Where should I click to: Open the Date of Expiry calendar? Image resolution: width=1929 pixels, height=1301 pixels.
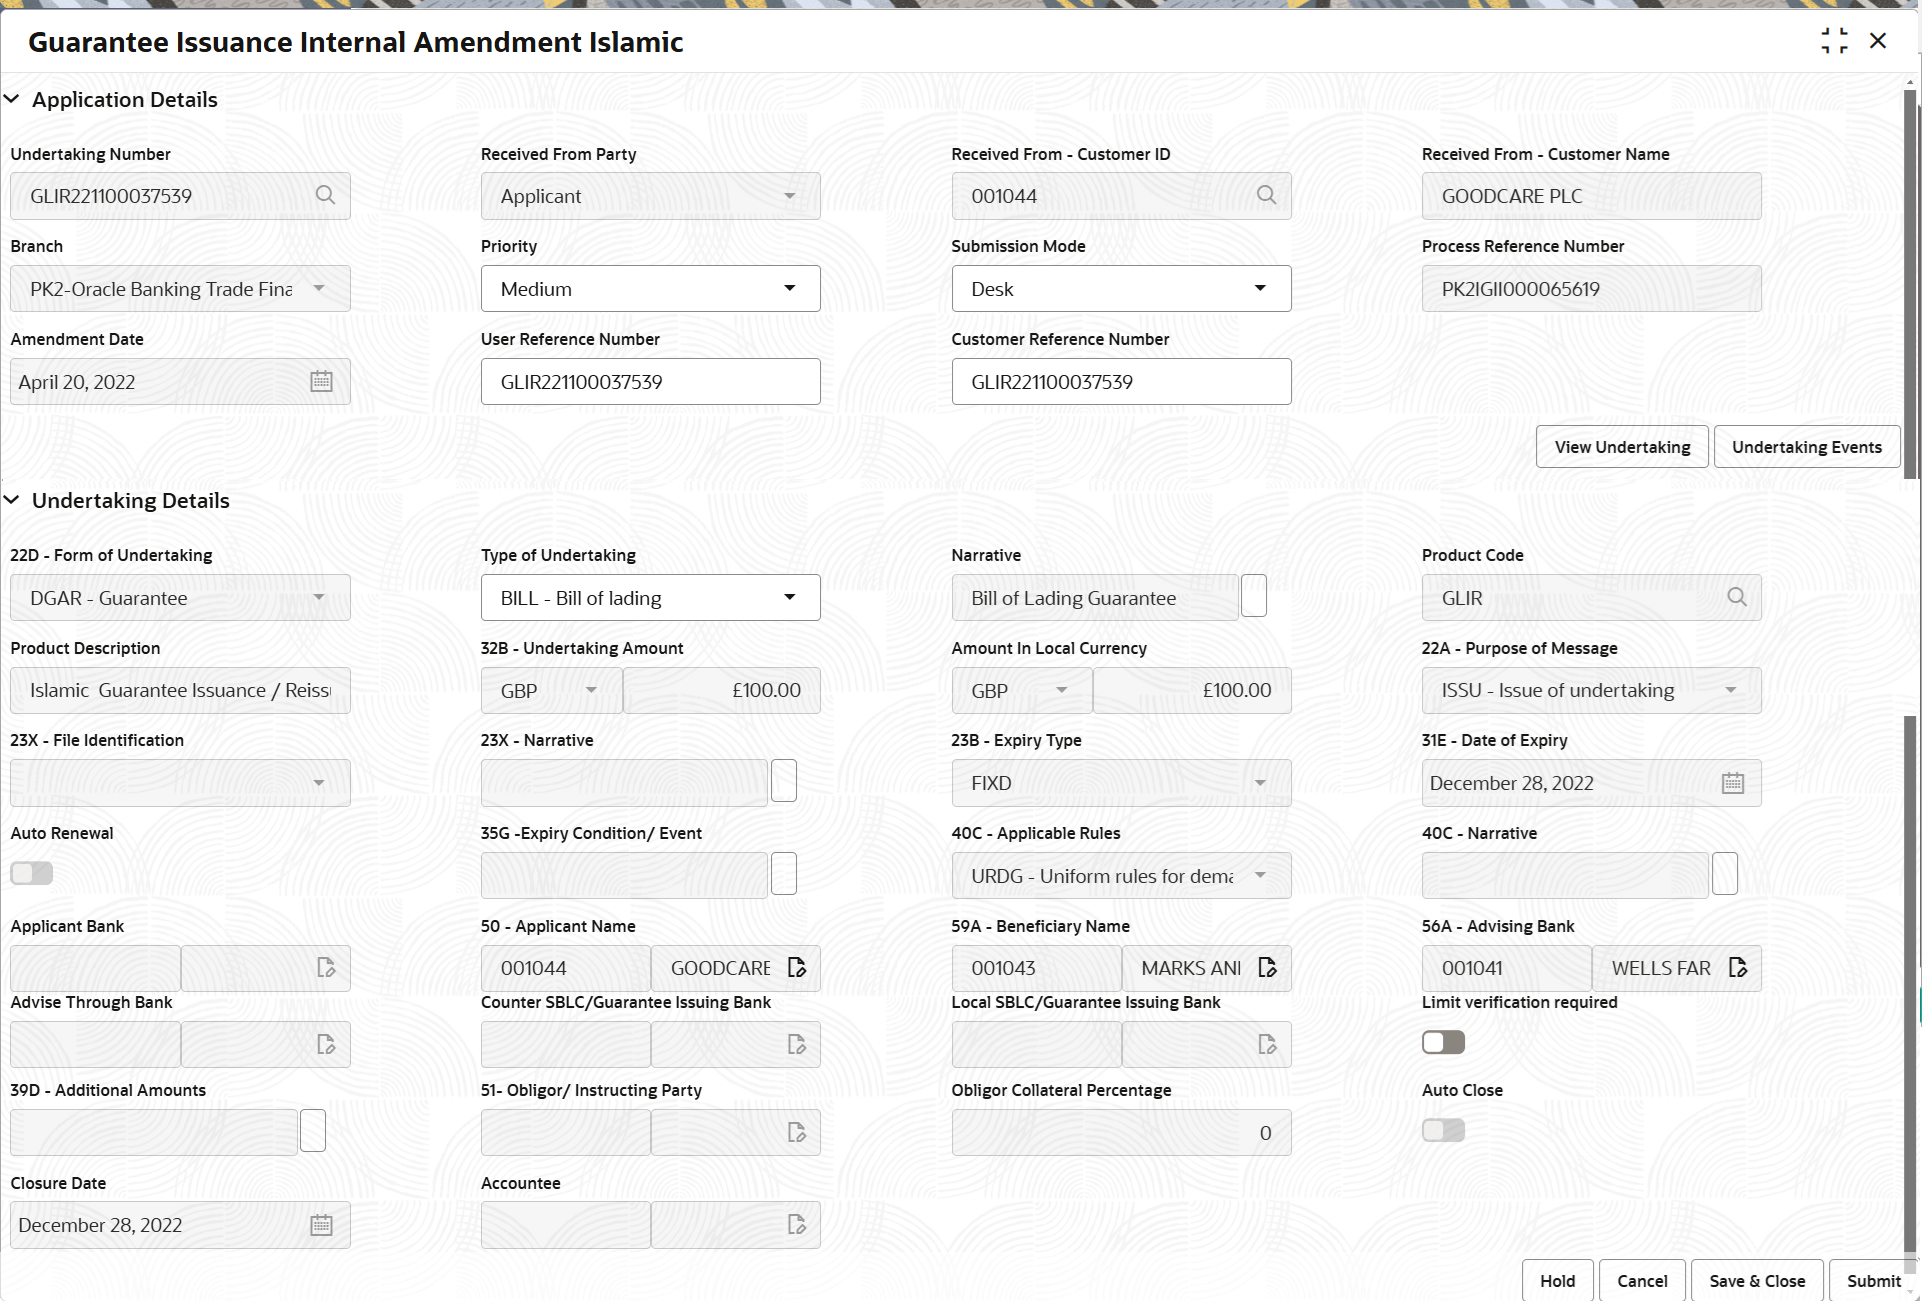(x=1734, y=783)
